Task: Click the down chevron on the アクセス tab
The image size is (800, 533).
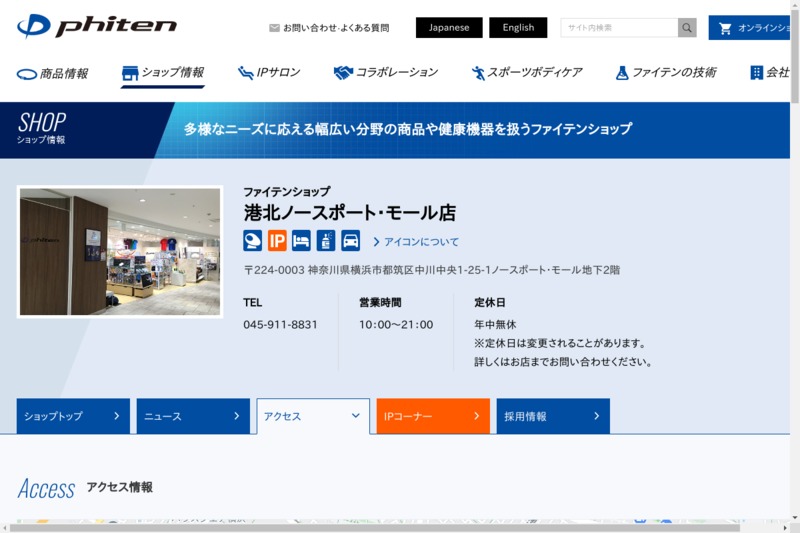Action: click(356, 416)
